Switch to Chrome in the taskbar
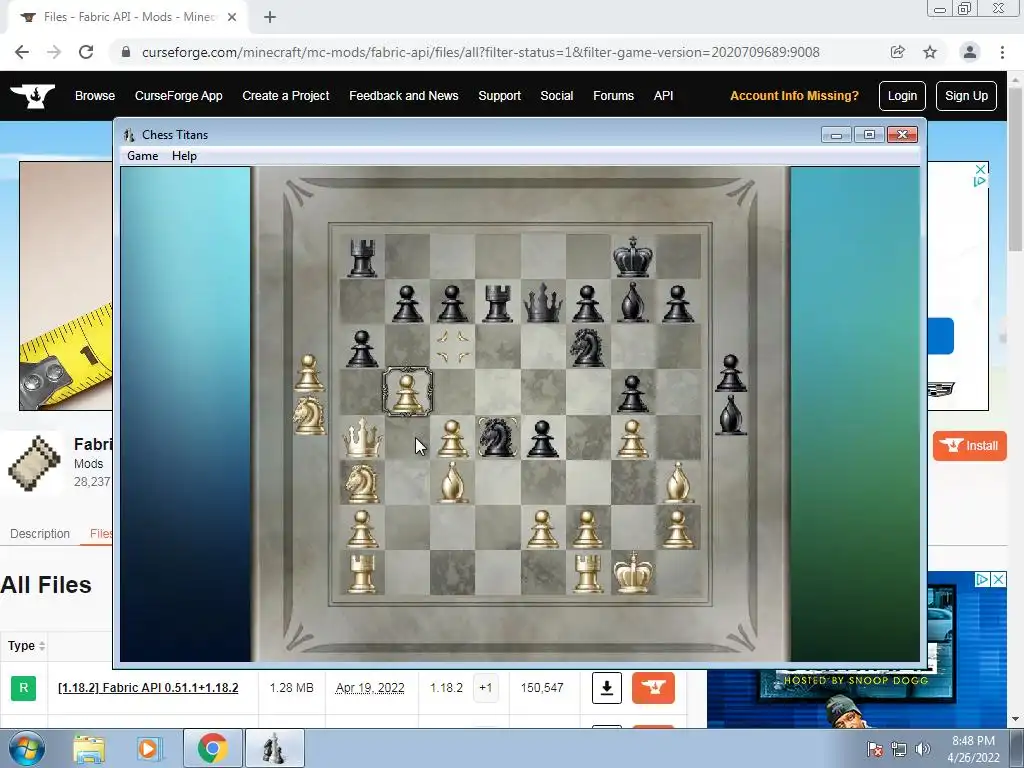 click(212, 748)
